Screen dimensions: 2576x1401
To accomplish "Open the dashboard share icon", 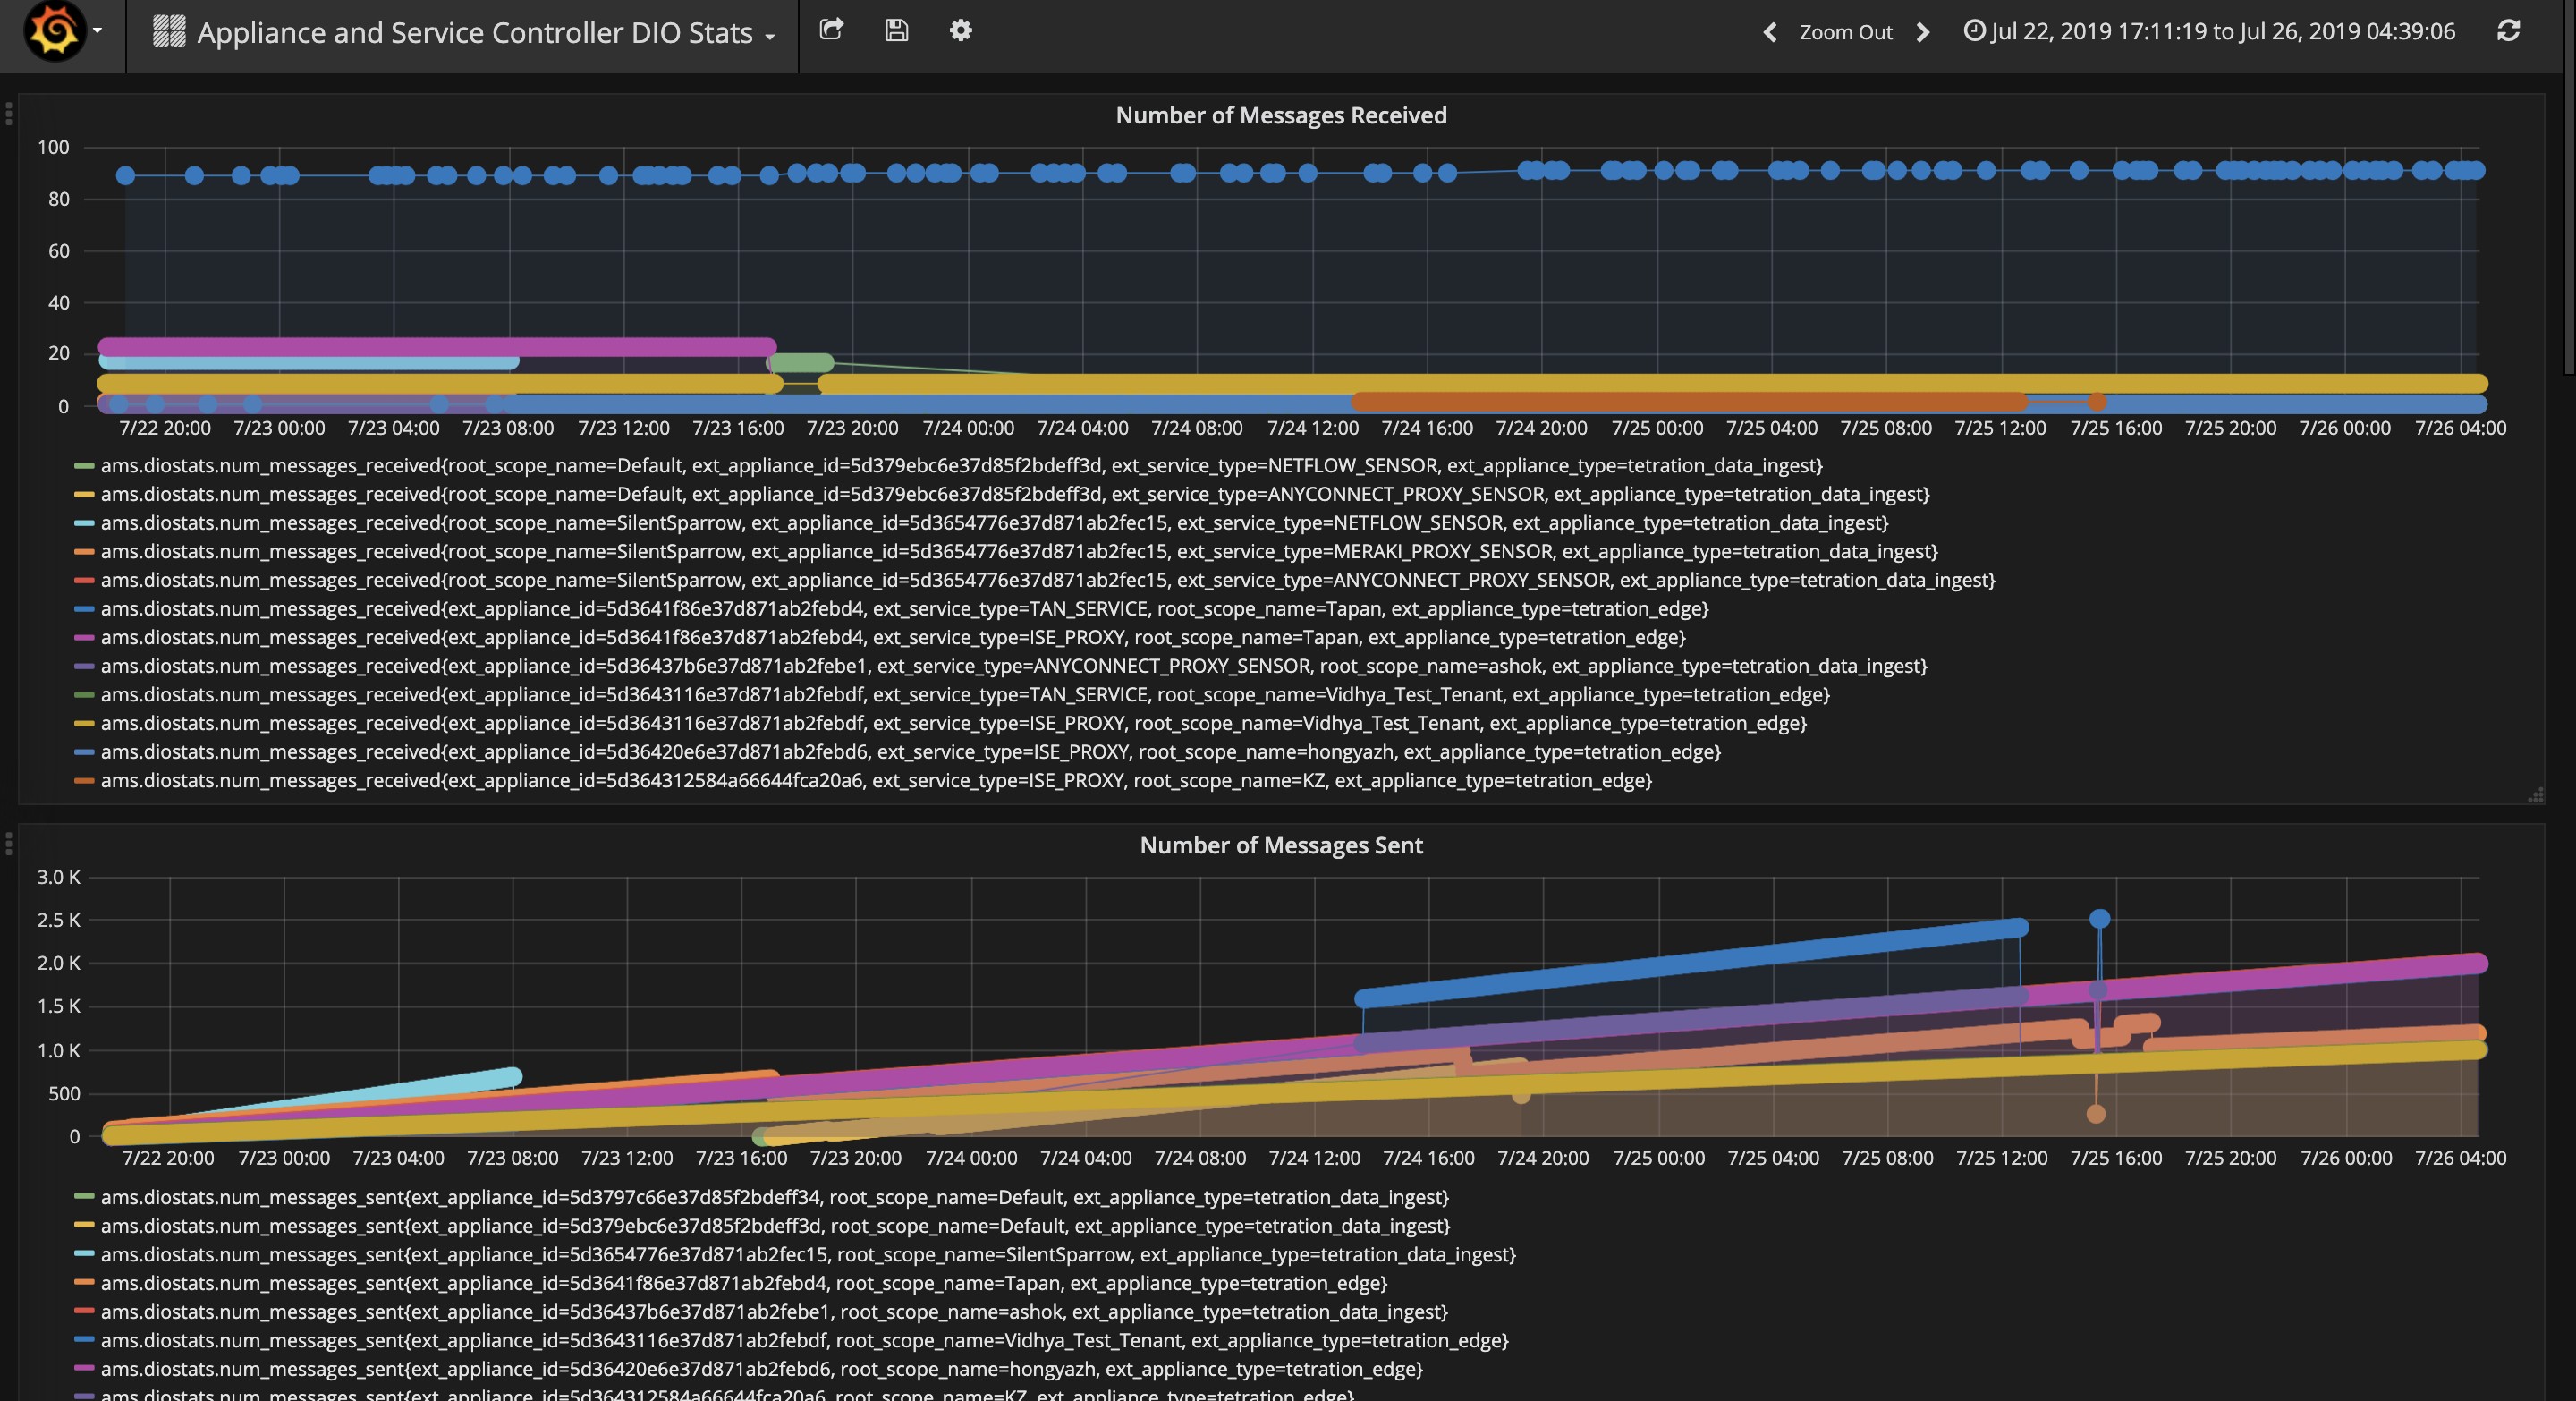I will pos(829,31).
